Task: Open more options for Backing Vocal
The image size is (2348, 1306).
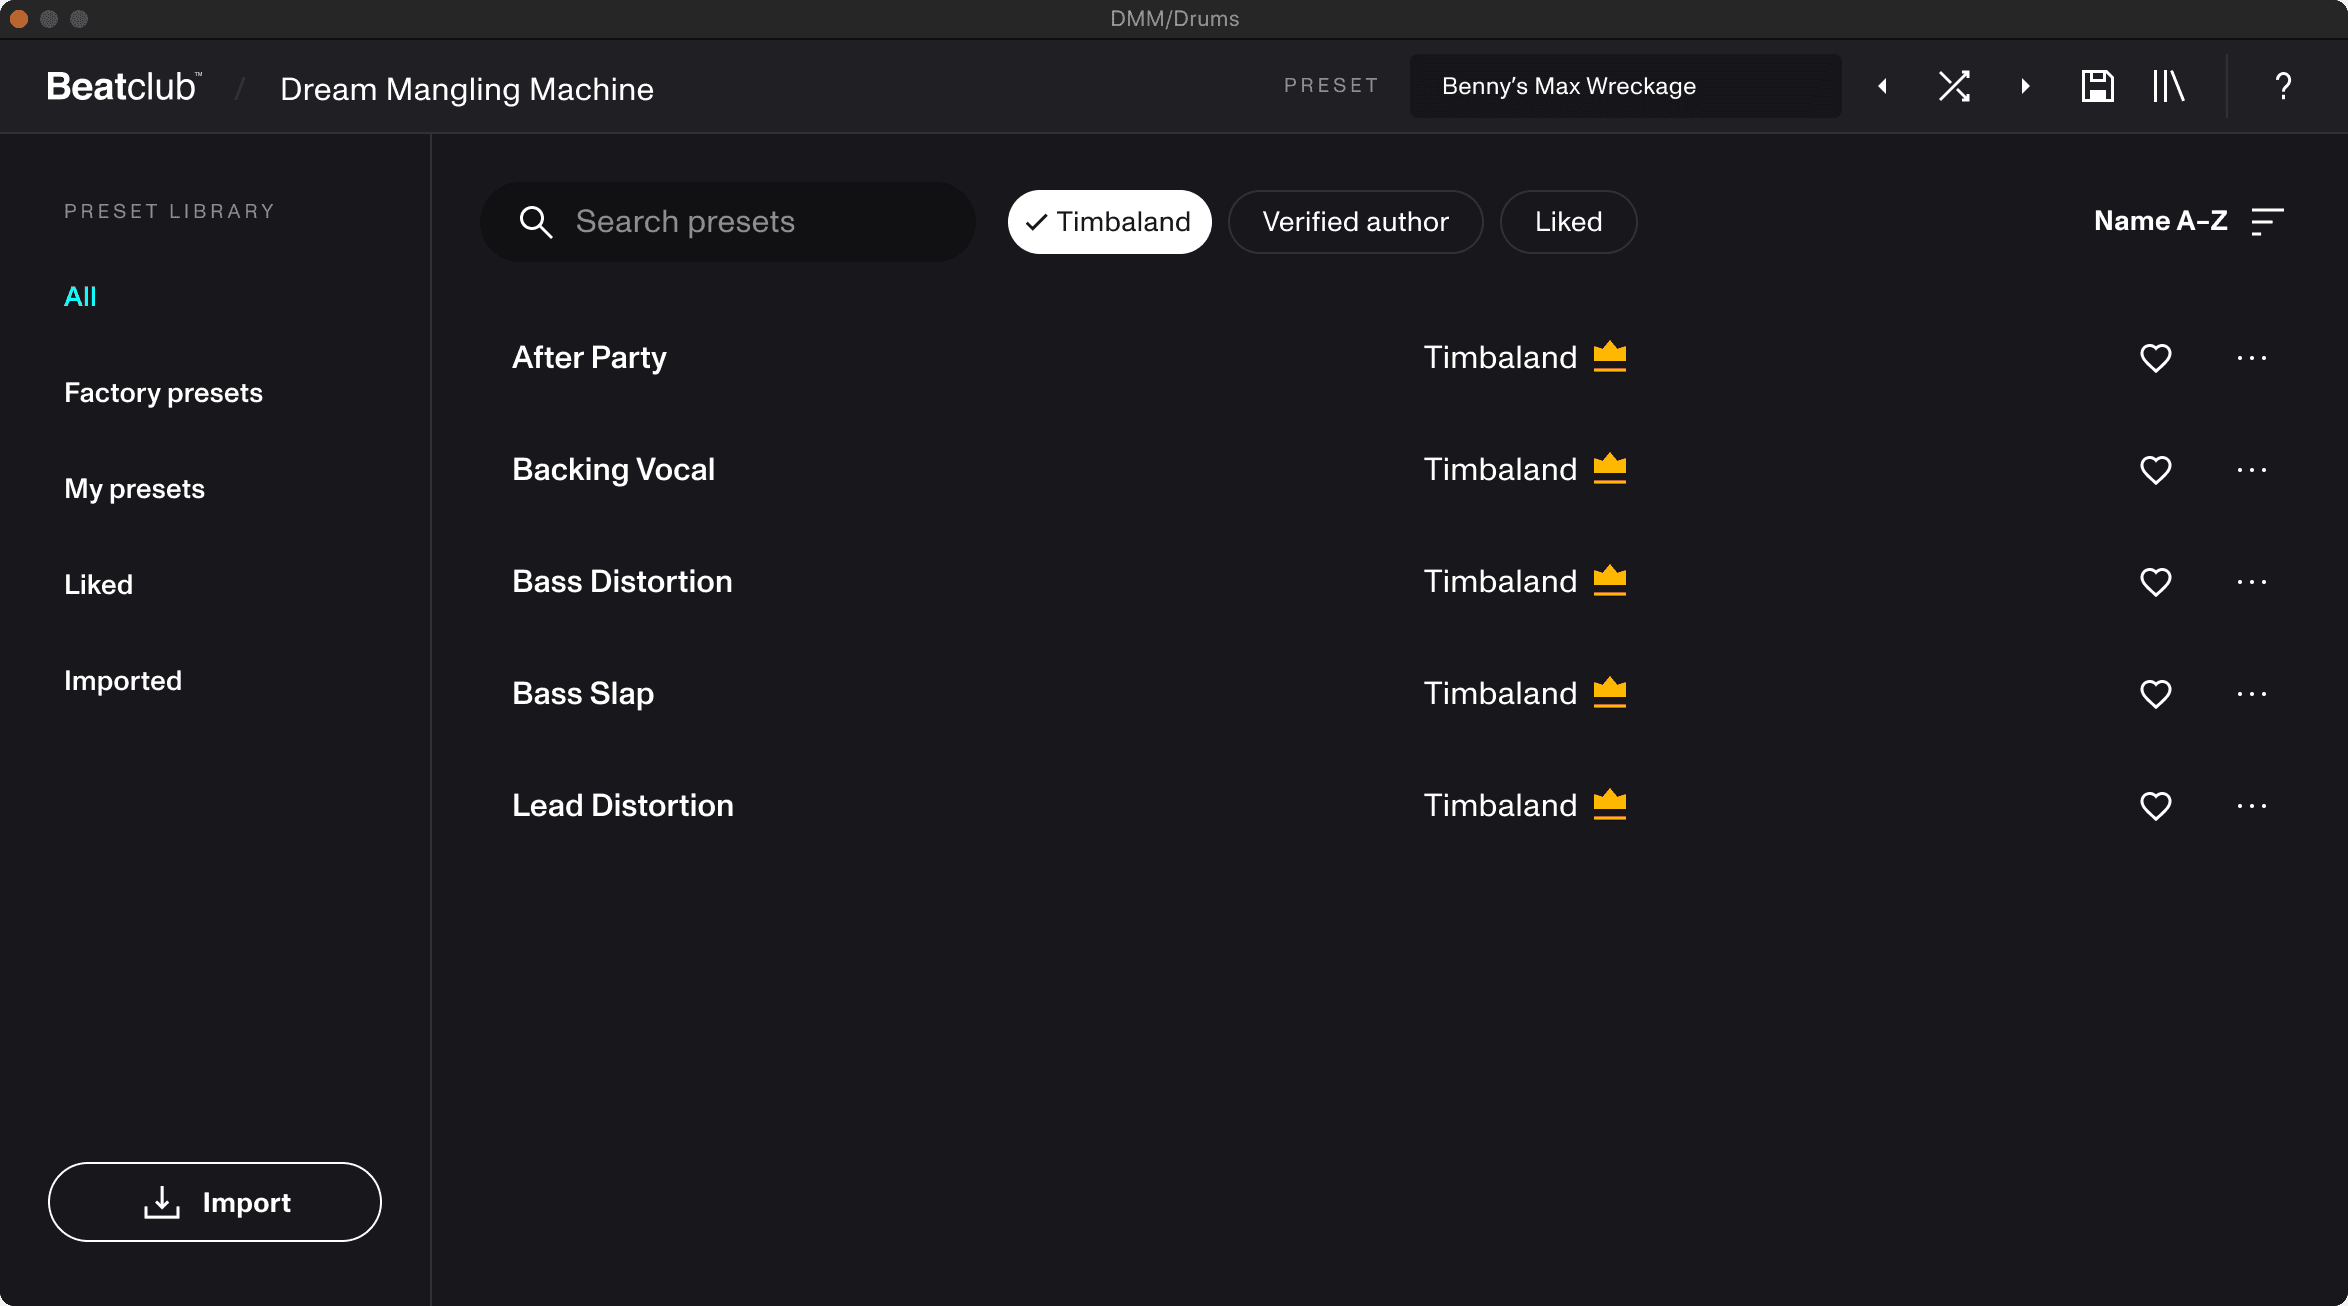Action: [x=2251, y=470]
